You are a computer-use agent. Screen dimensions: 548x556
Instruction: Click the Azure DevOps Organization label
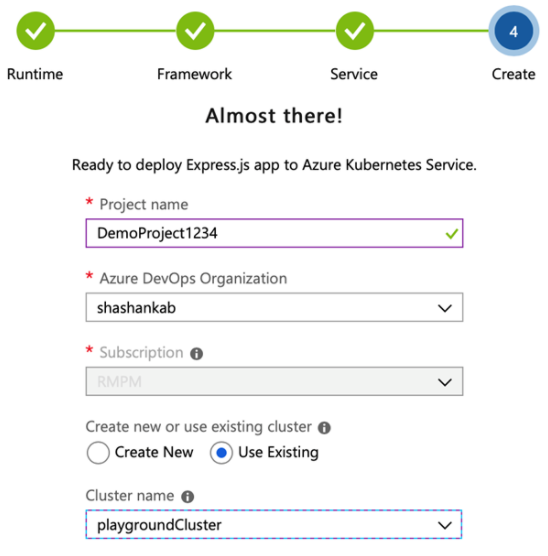click(193, 279)
